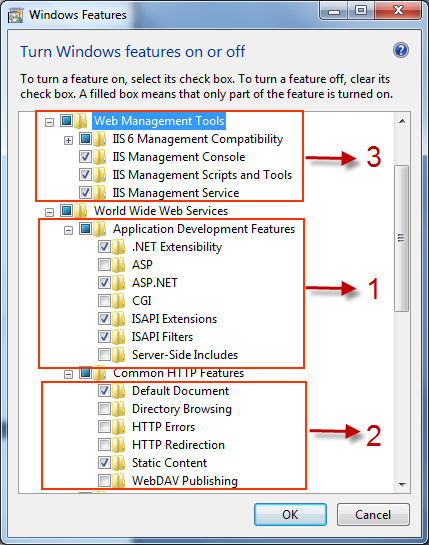Click folder icon beside ISAPI Filters
This screenshot has height=545, width=429.
tap(119, 337)
